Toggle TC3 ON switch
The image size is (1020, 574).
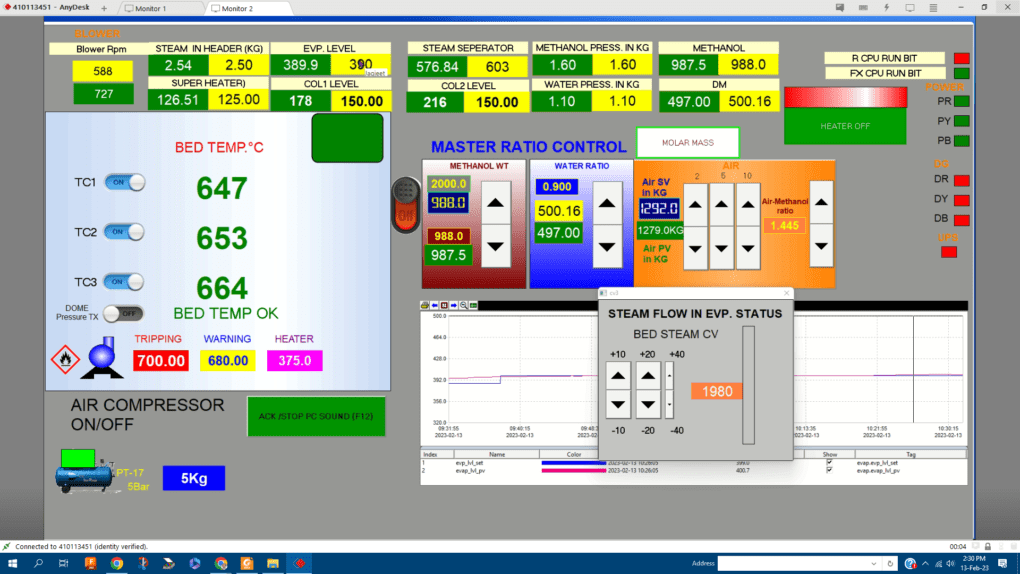coord(124,282)
